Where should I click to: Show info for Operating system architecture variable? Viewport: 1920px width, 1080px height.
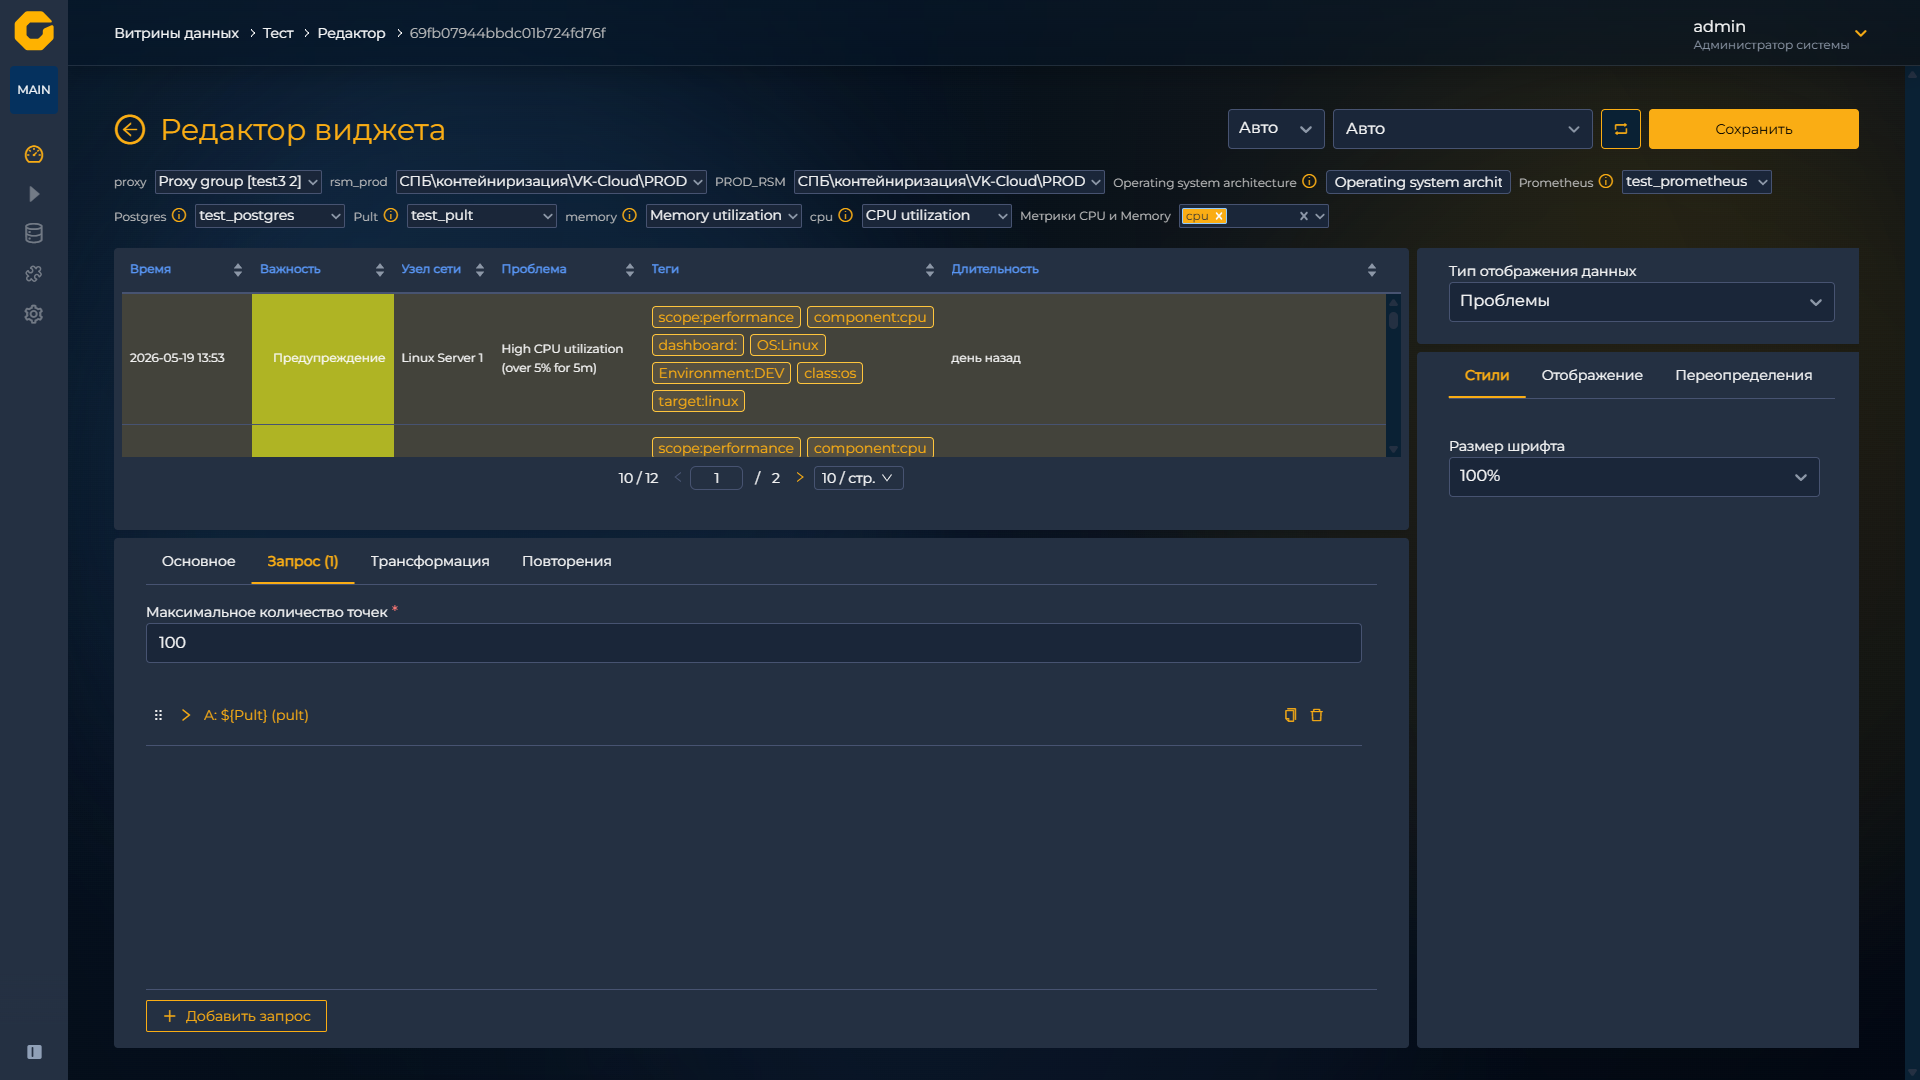click(x=1309, y=182)
